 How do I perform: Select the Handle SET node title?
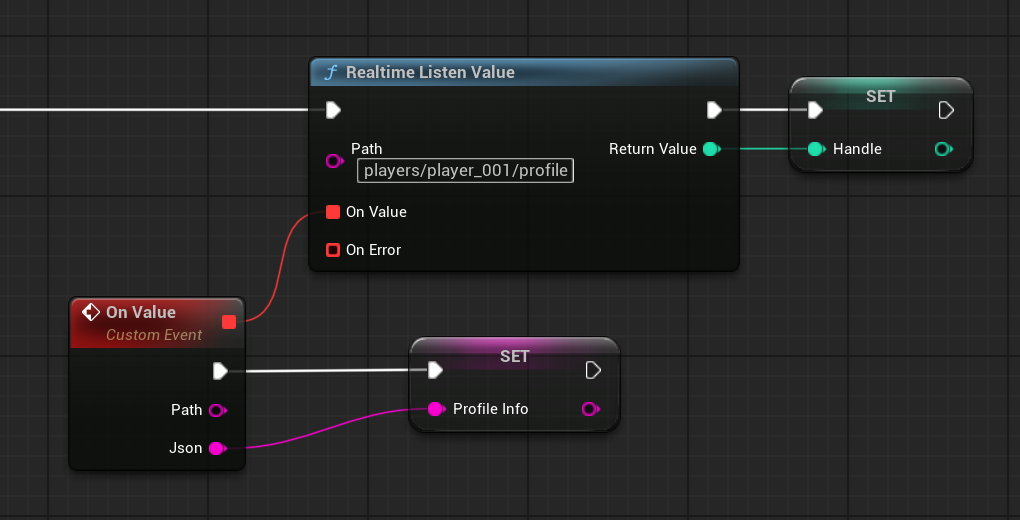point(880,96)
